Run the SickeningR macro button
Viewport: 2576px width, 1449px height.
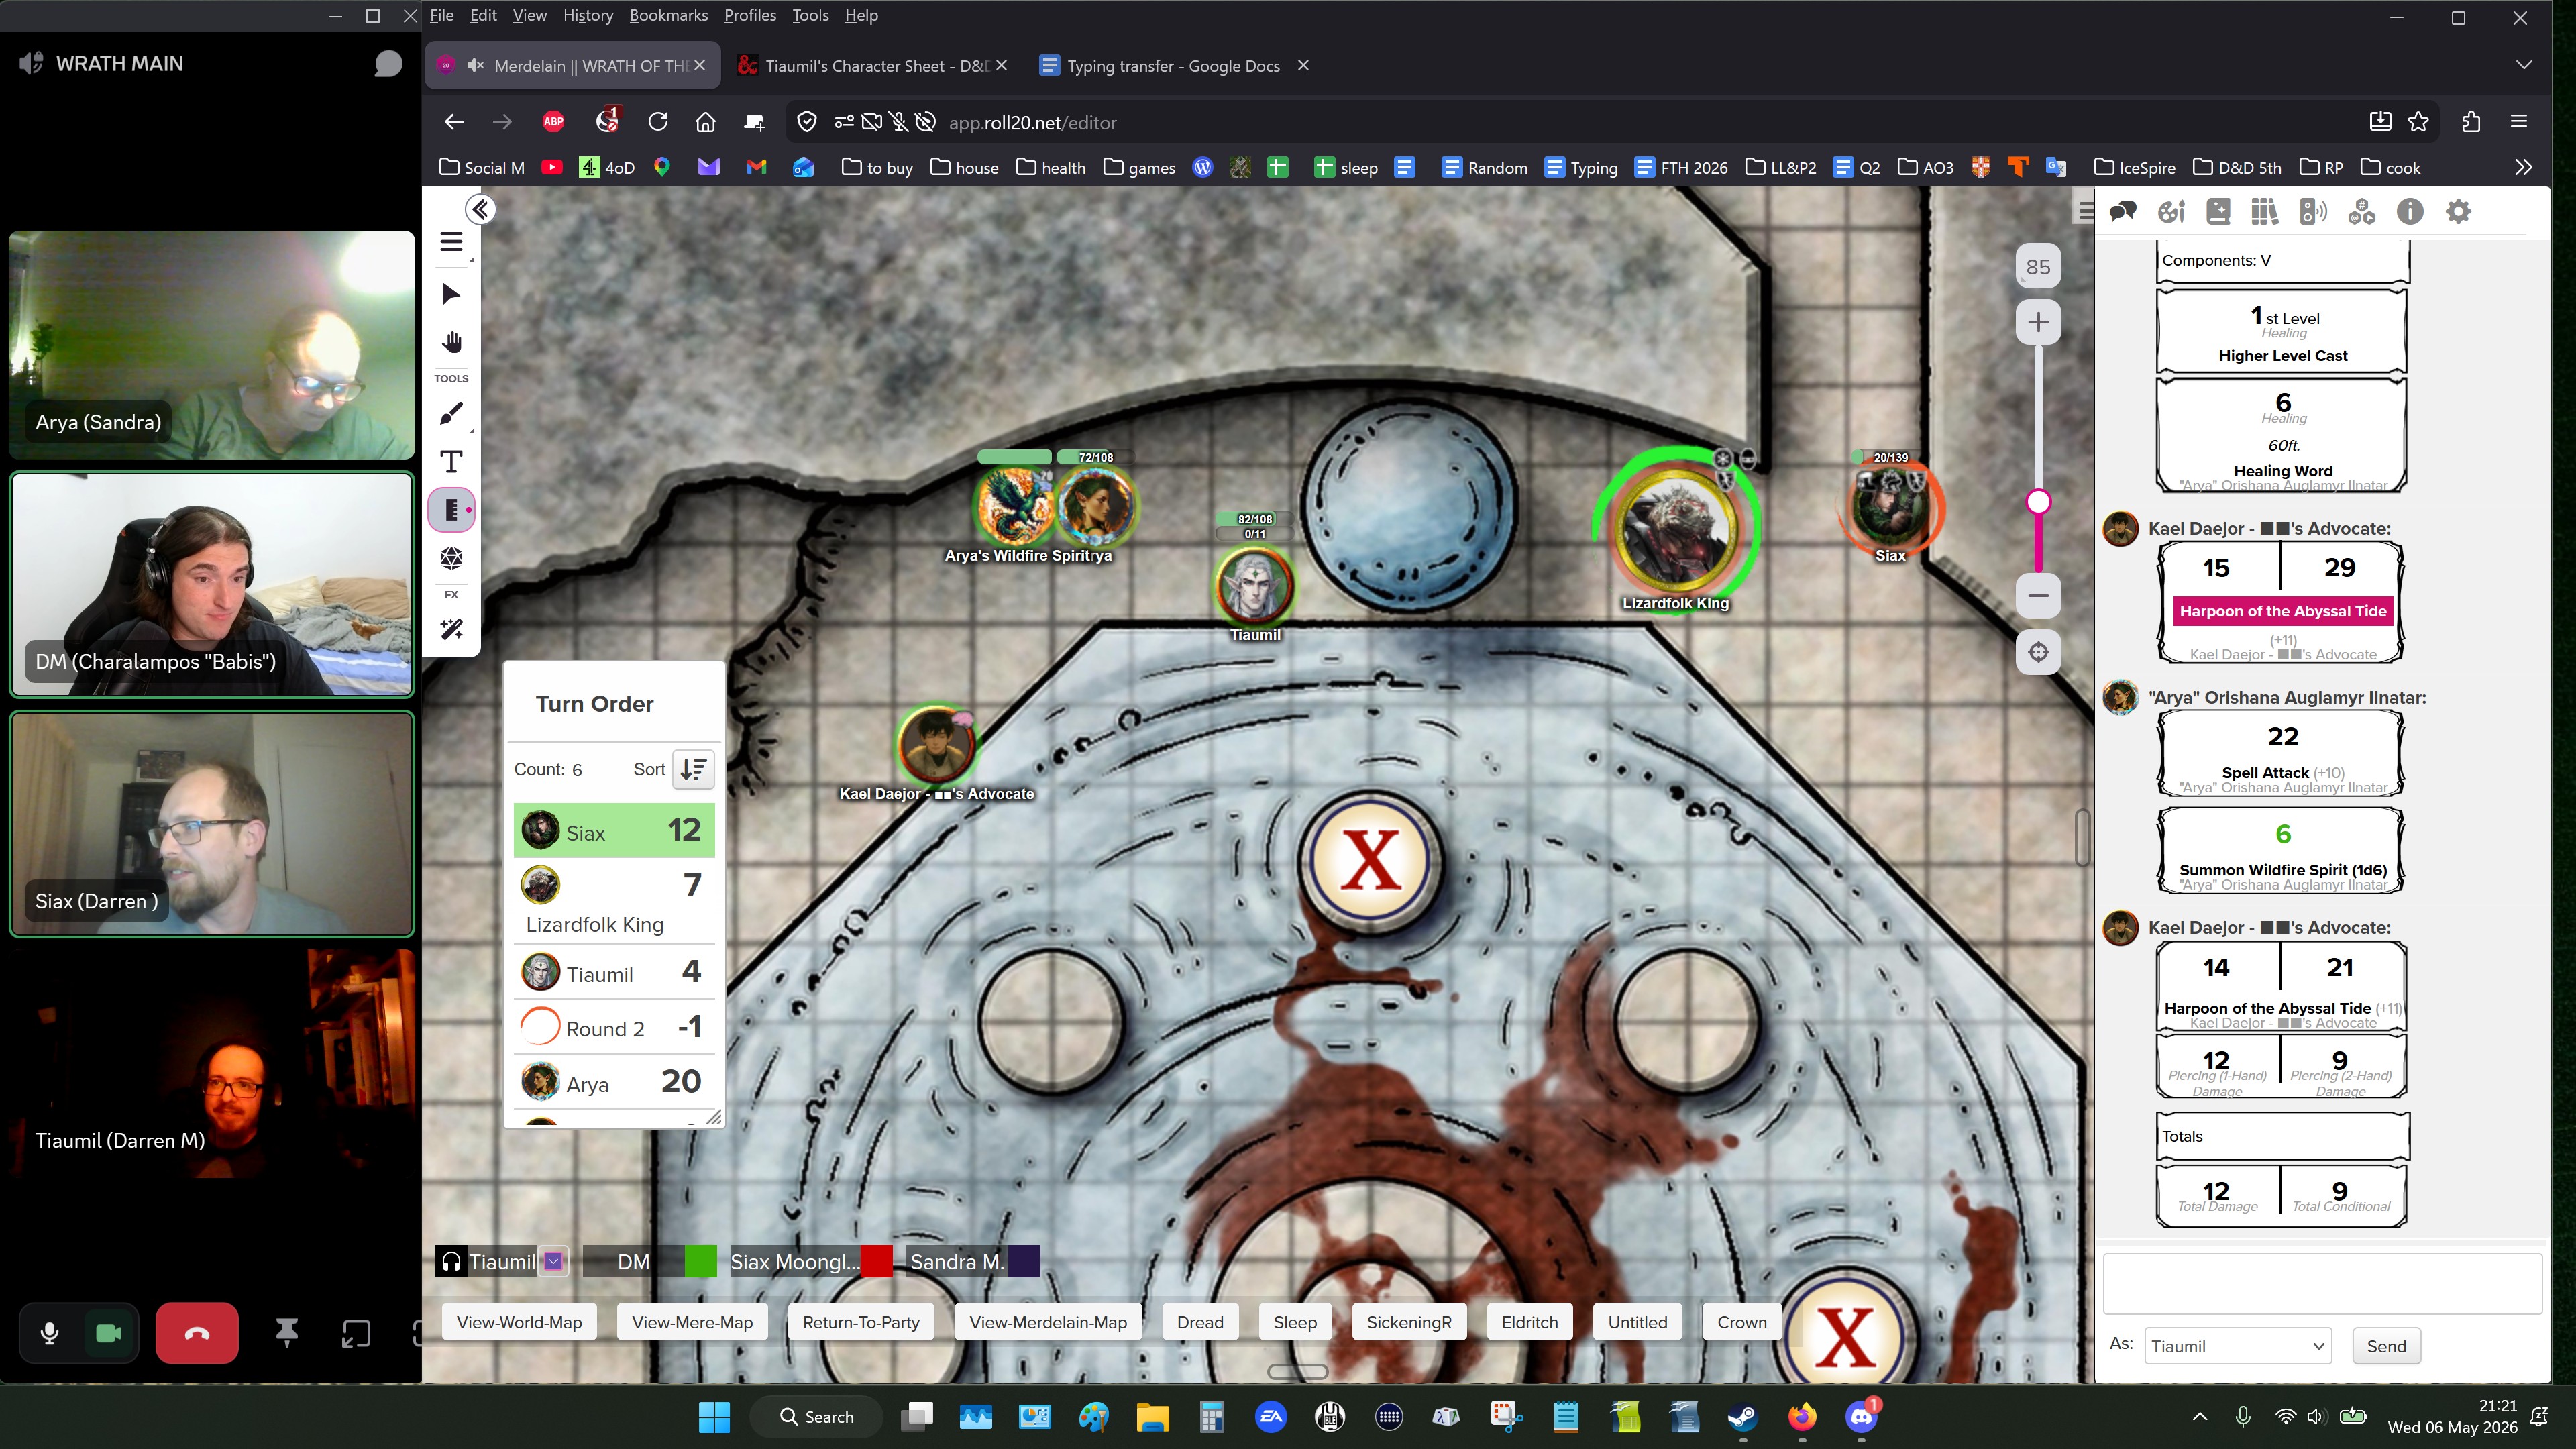pyautogui.click(x=1409, y=1322)
